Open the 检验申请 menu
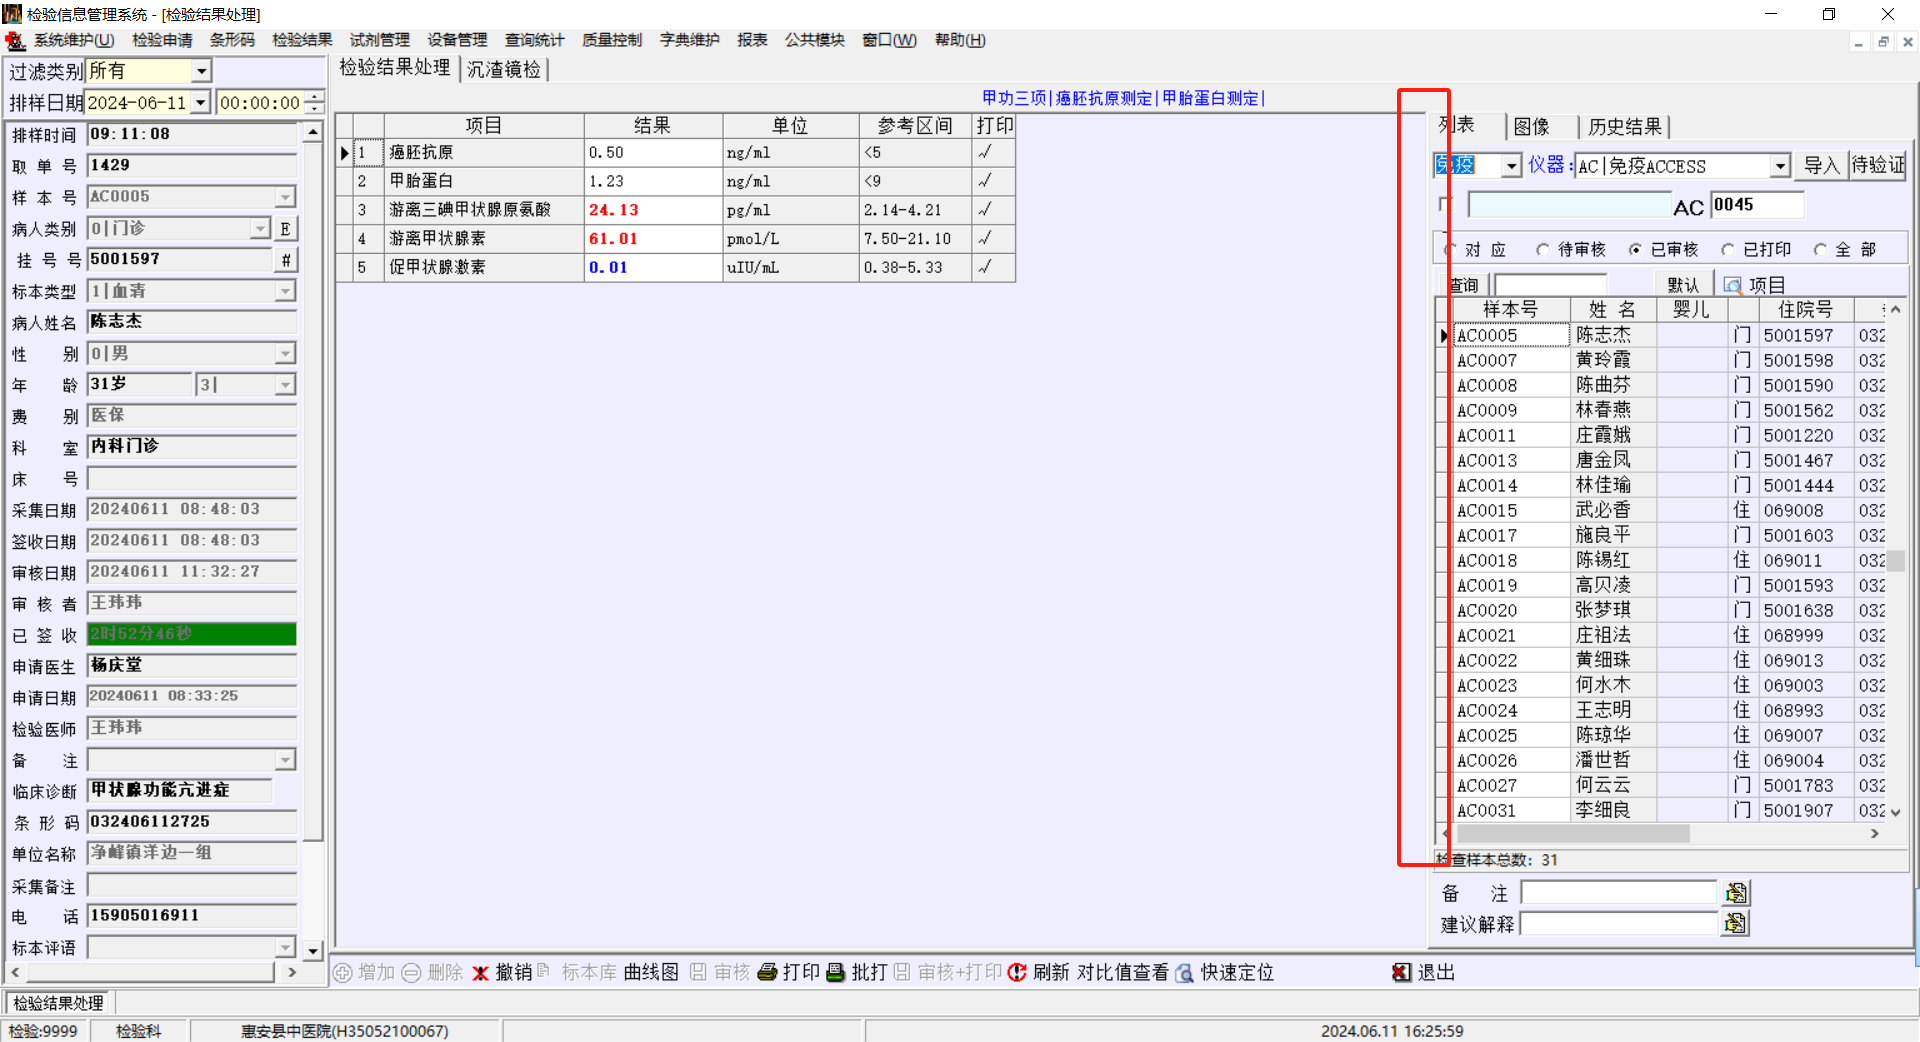Viewport: 1920px width, 1042px height. pyautogui.click(x=162, y=40)
